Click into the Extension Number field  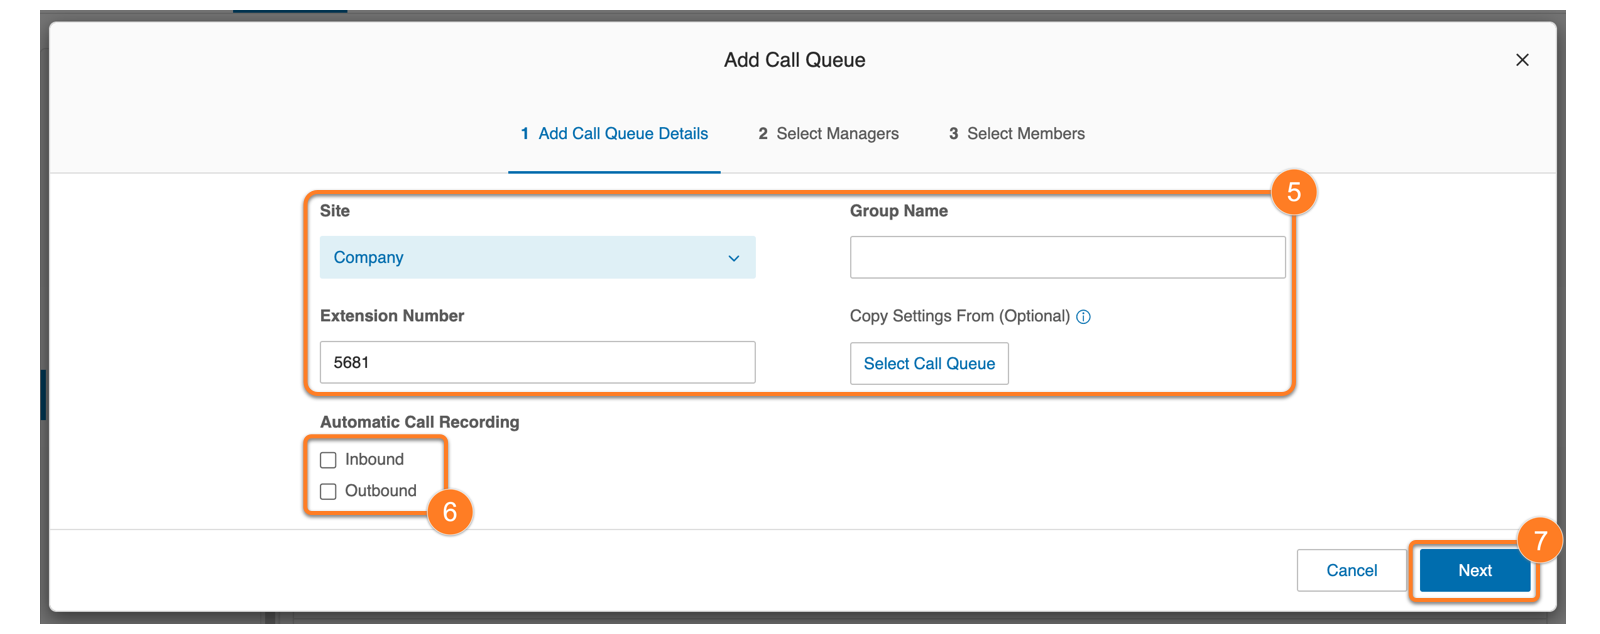point(537,362)
